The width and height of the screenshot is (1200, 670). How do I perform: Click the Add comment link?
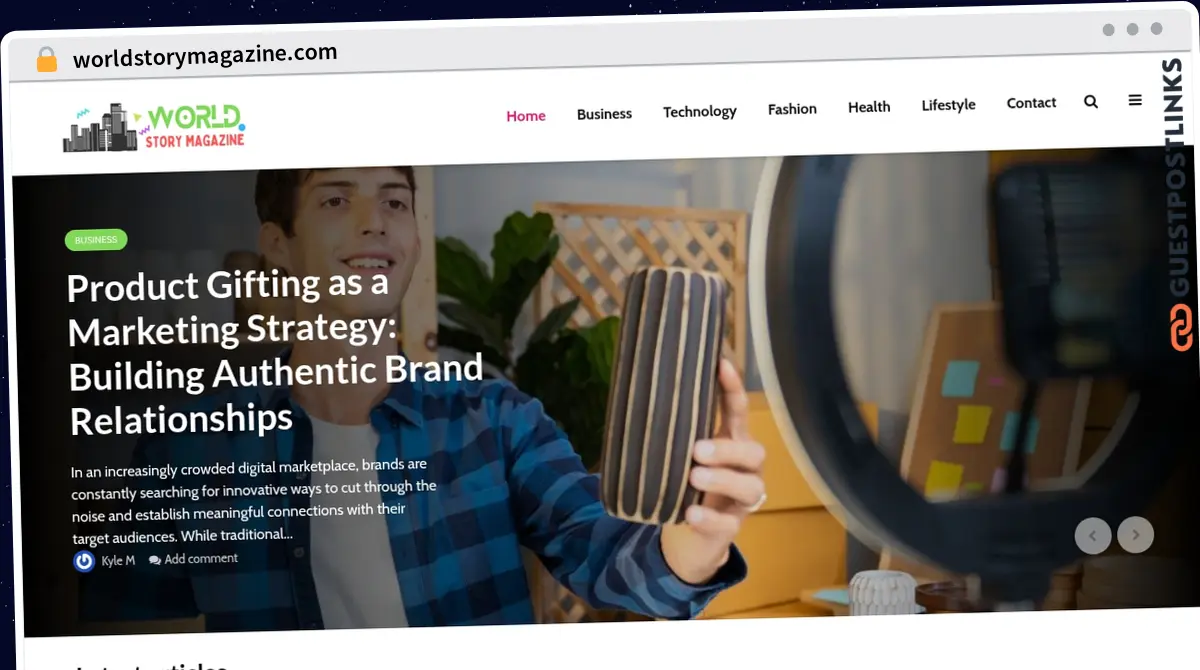(x=201, y=559)
